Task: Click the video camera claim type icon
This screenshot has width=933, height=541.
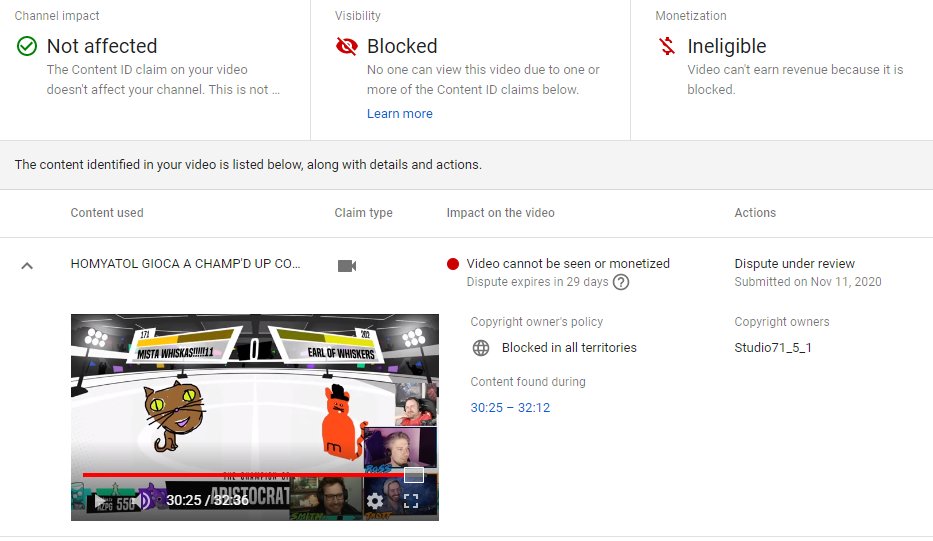Action: tap(347, 265)
